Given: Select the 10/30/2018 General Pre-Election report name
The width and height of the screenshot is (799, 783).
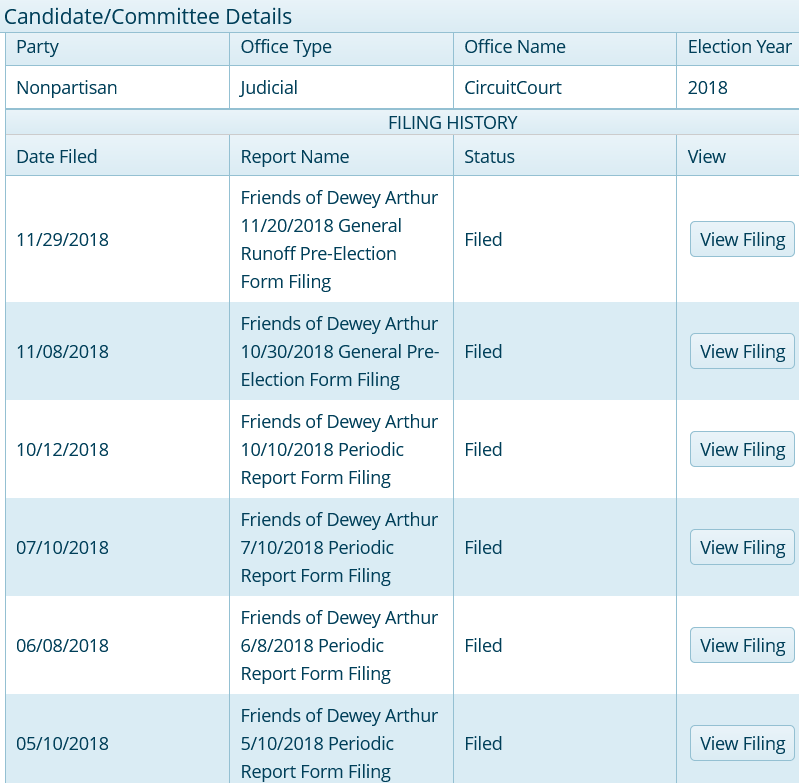Looking at the screenshot, I should point(339,352).
